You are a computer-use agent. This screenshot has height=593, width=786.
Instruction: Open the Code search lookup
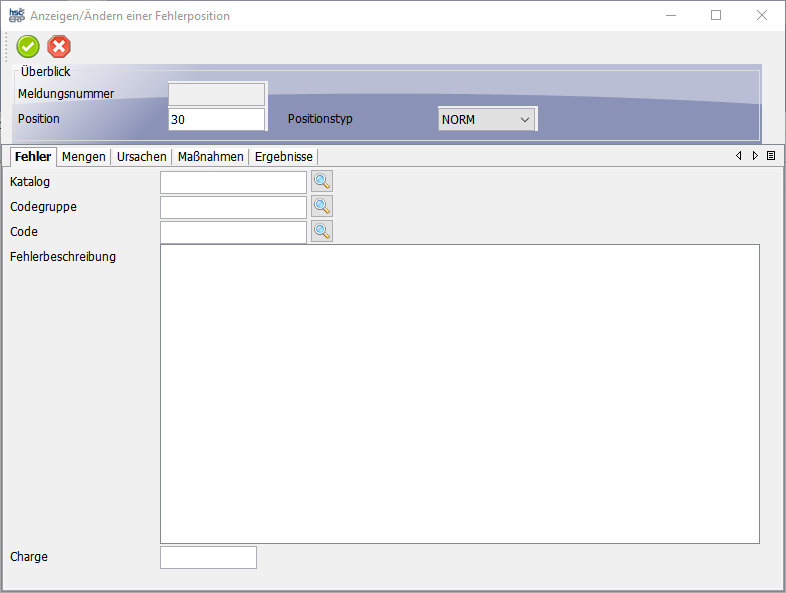321,231
